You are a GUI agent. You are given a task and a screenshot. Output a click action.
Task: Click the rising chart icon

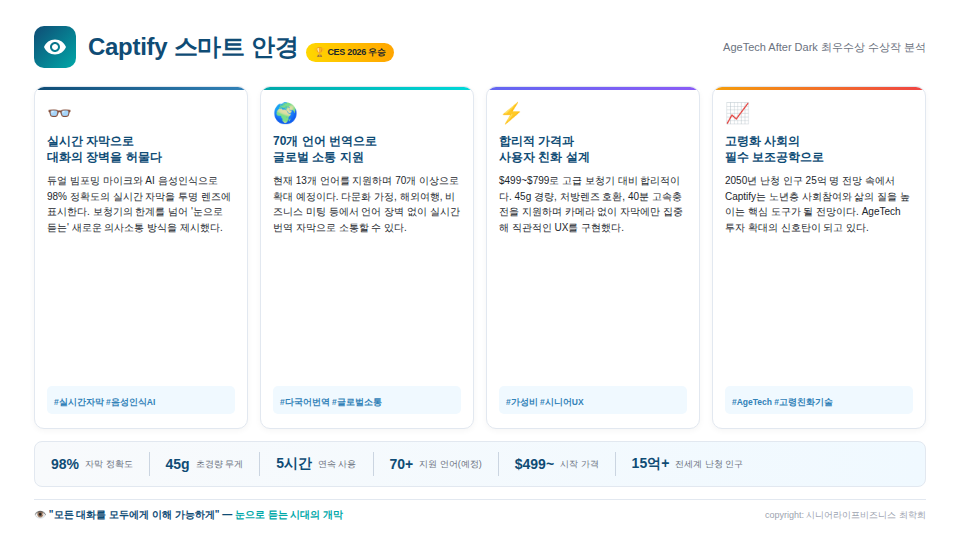(x=737, y=113)
